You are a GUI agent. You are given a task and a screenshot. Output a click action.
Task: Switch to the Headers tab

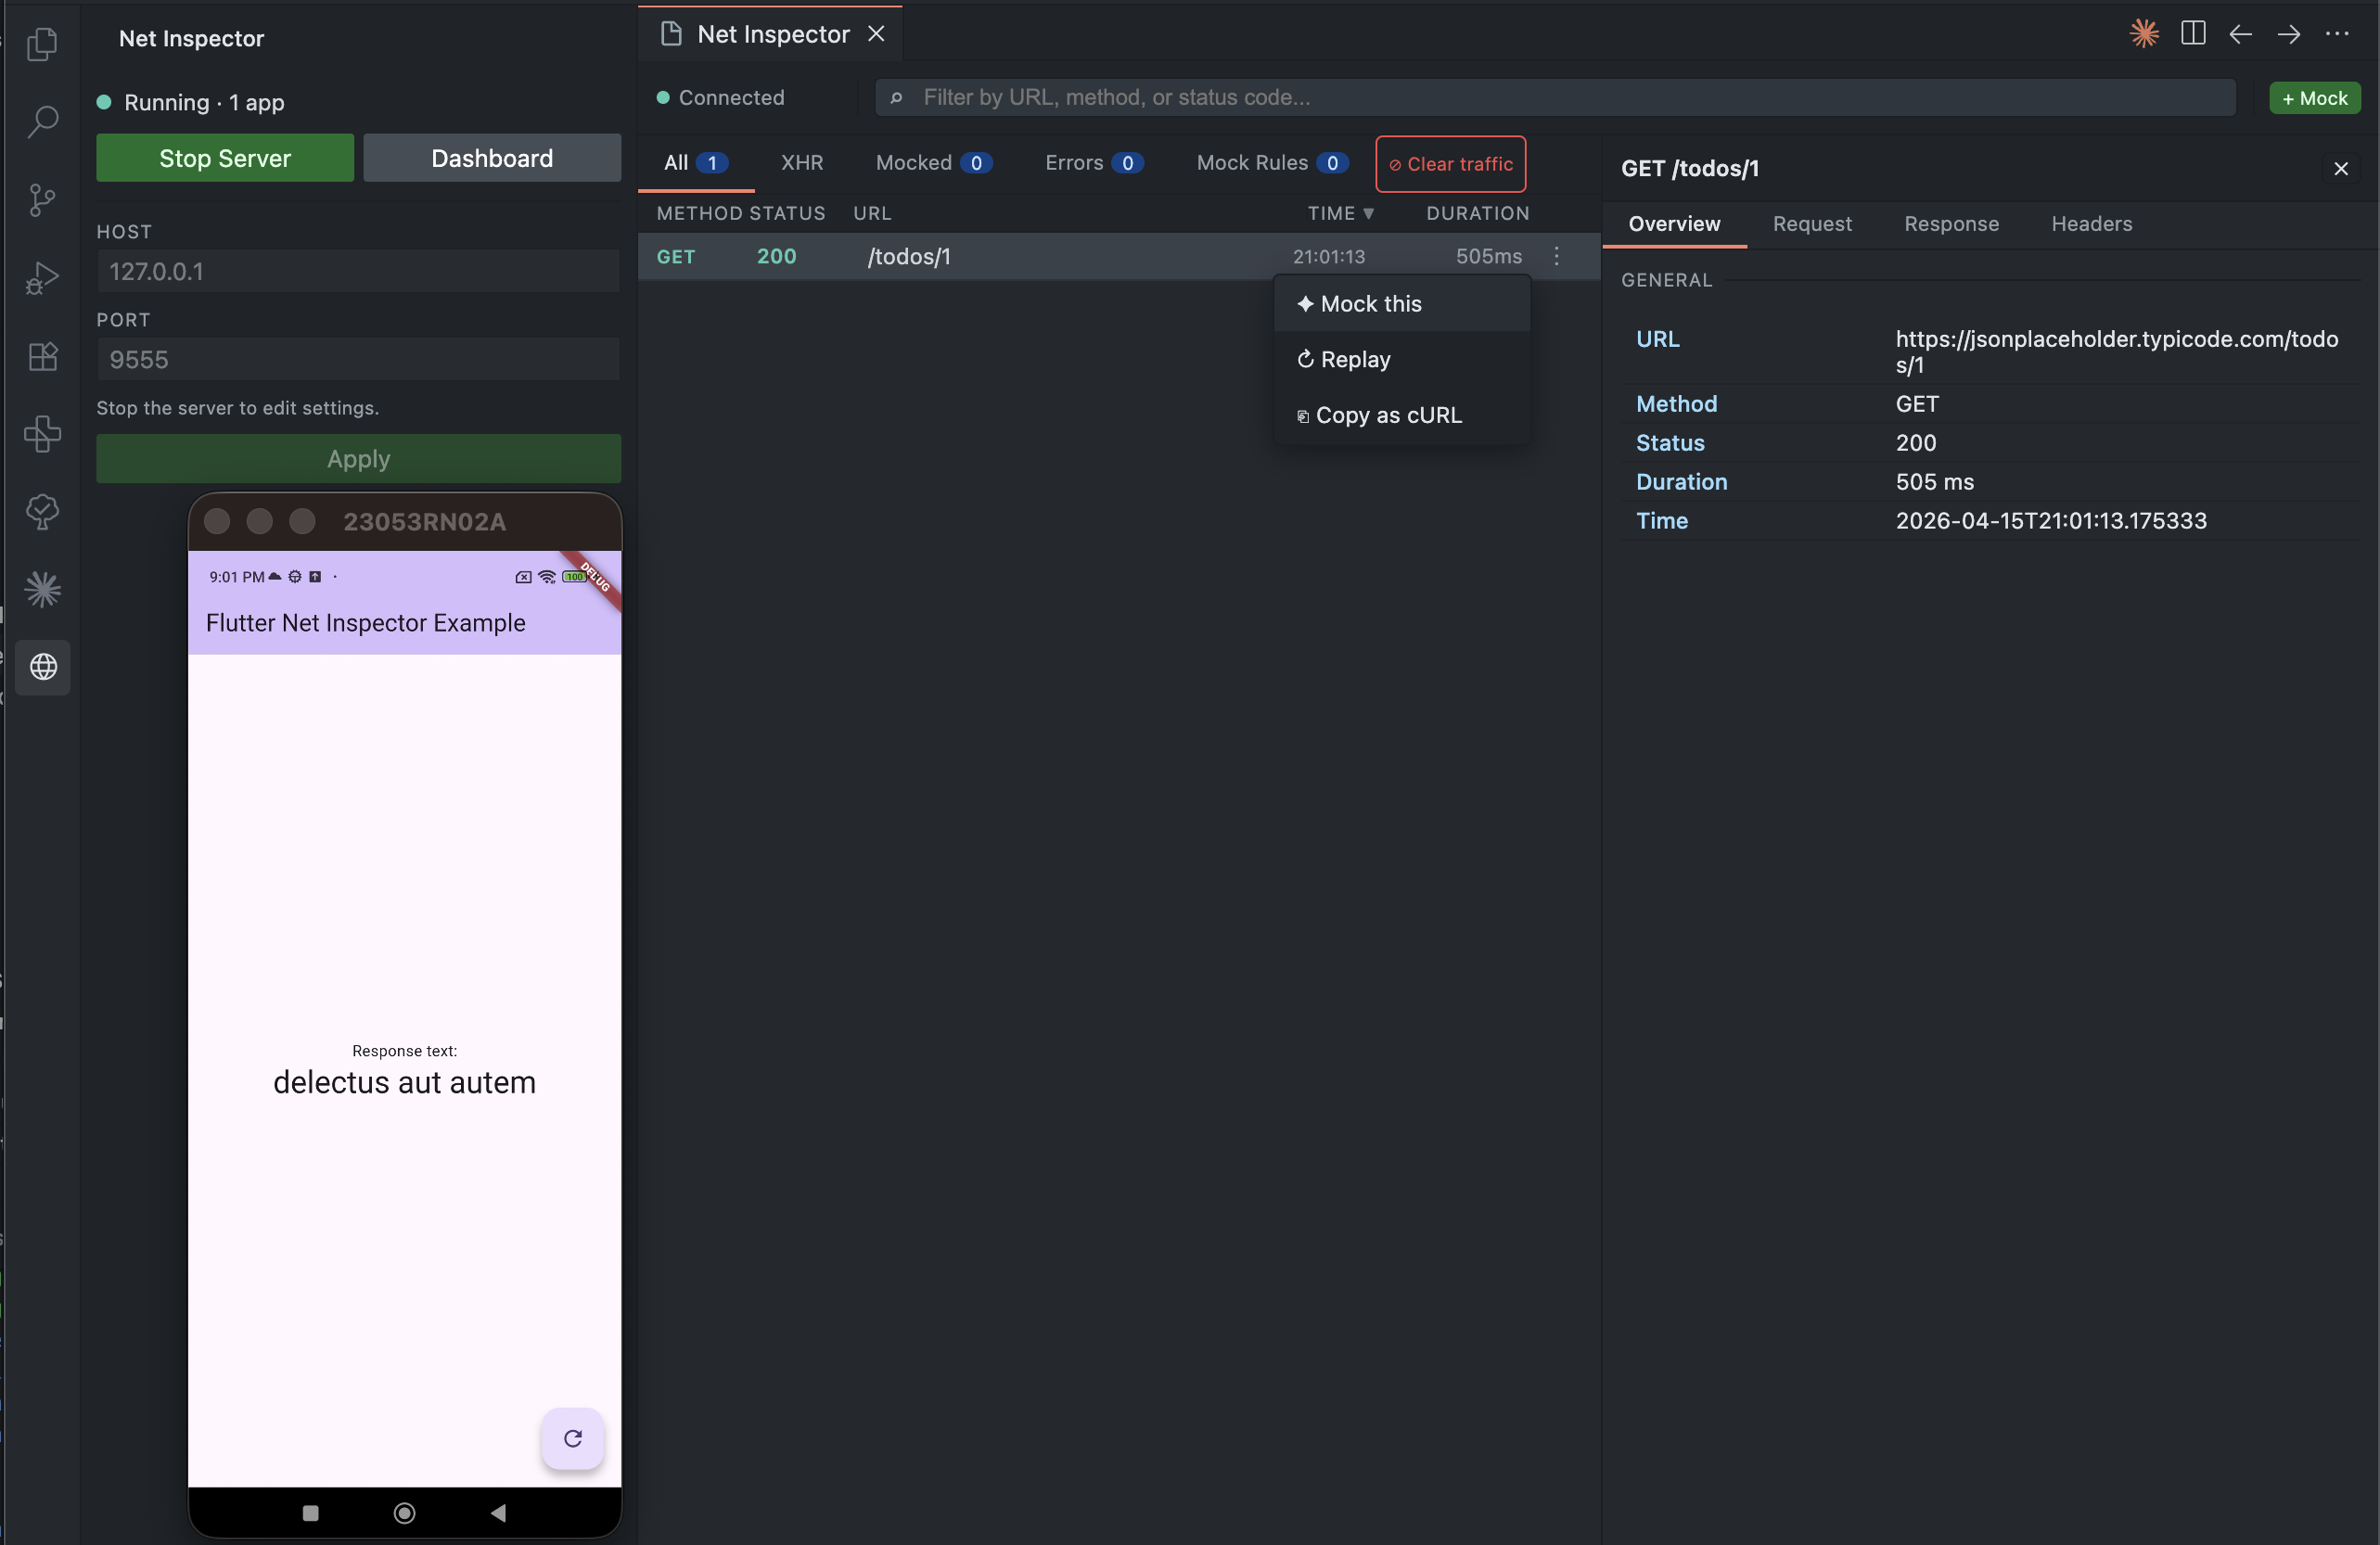(2092, 224)
